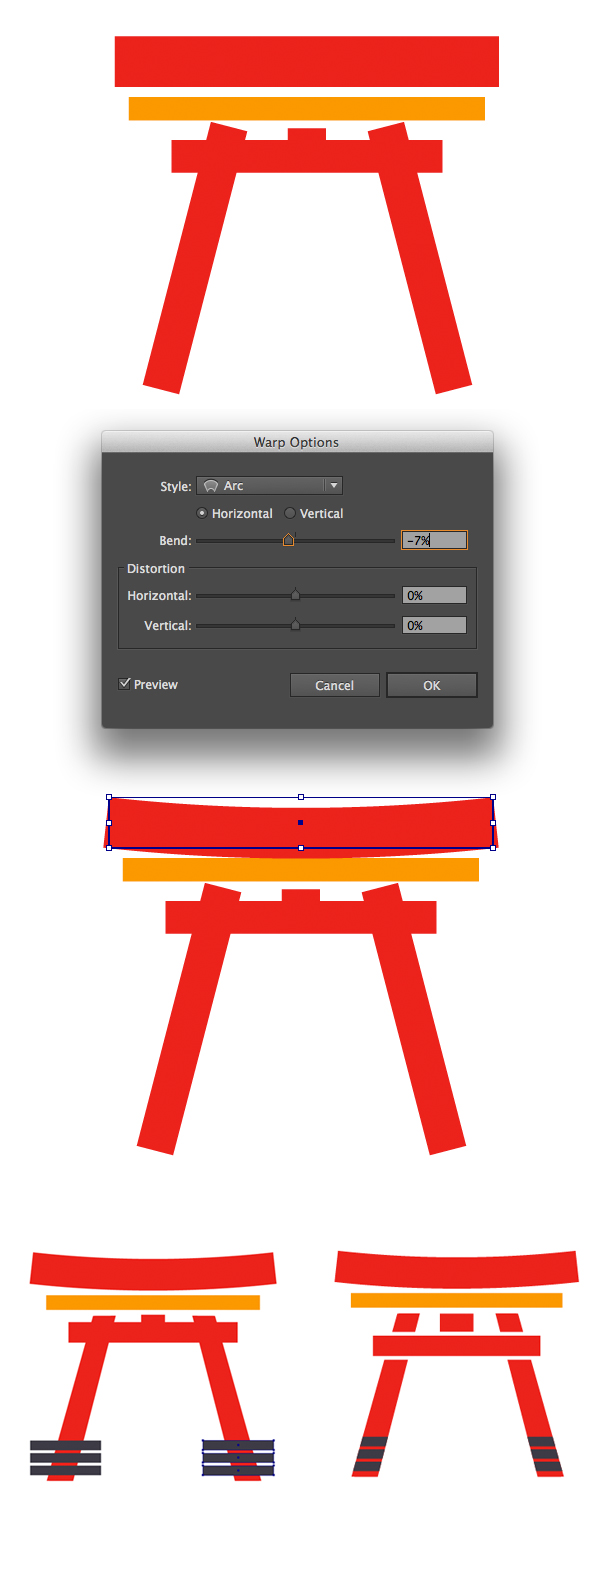Open the Style dropdown arrow
The height and width of the screenshot is (1576, 600).
[334, 486]
